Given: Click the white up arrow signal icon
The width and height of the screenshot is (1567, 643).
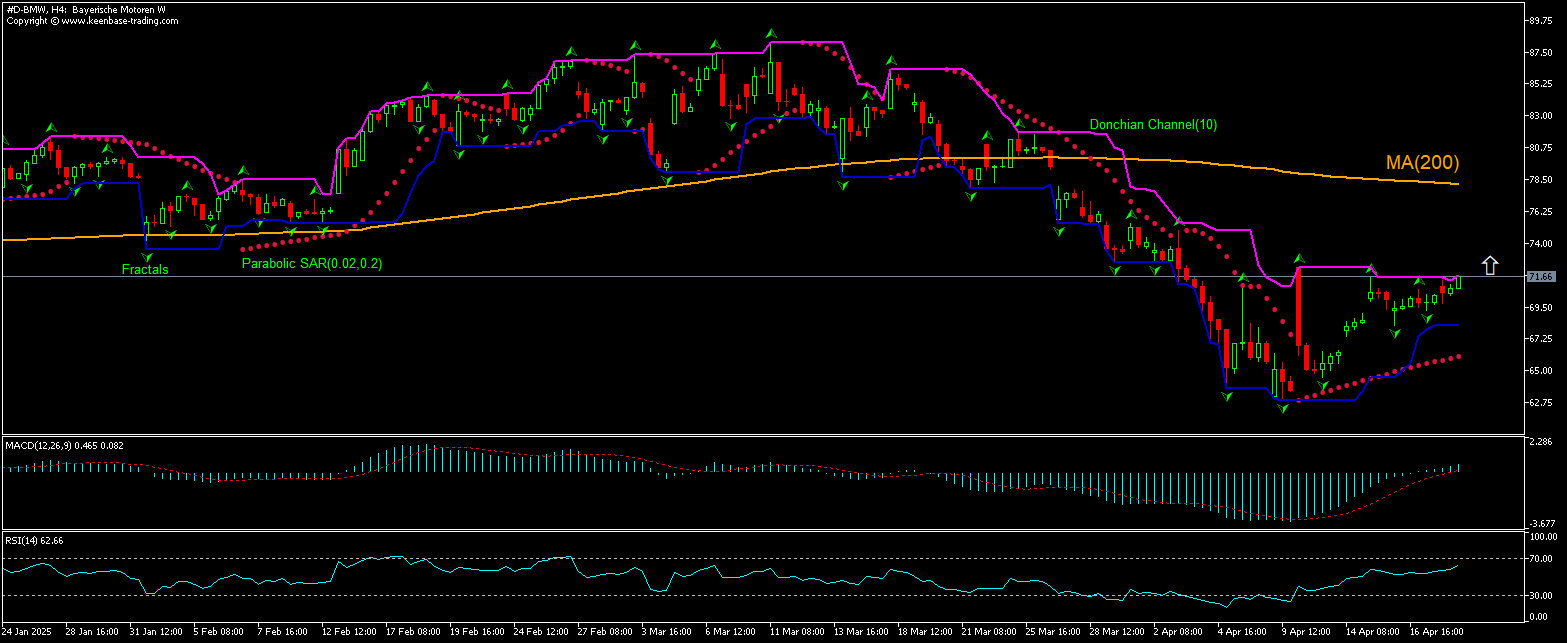Looking at the screenshot, I should click(x=1489, y=265).
